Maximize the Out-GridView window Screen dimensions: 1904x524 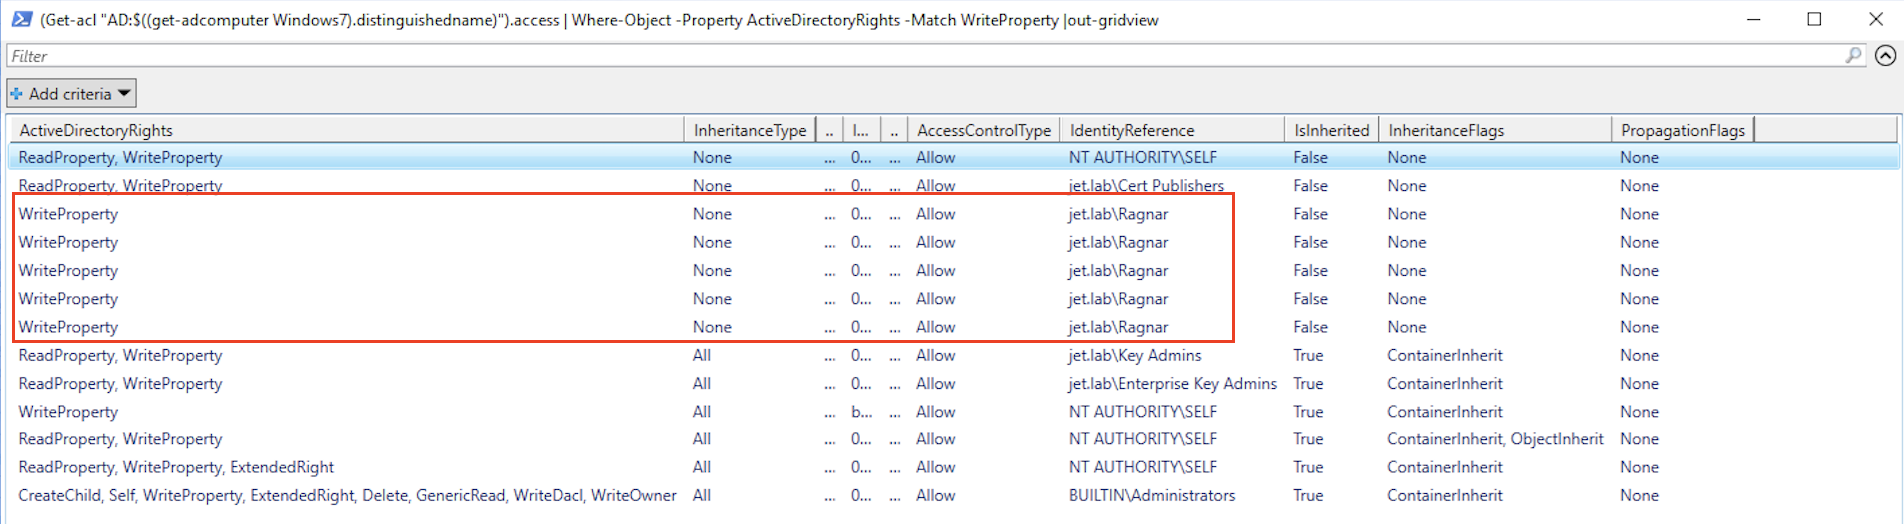[x=1814, y=19]
